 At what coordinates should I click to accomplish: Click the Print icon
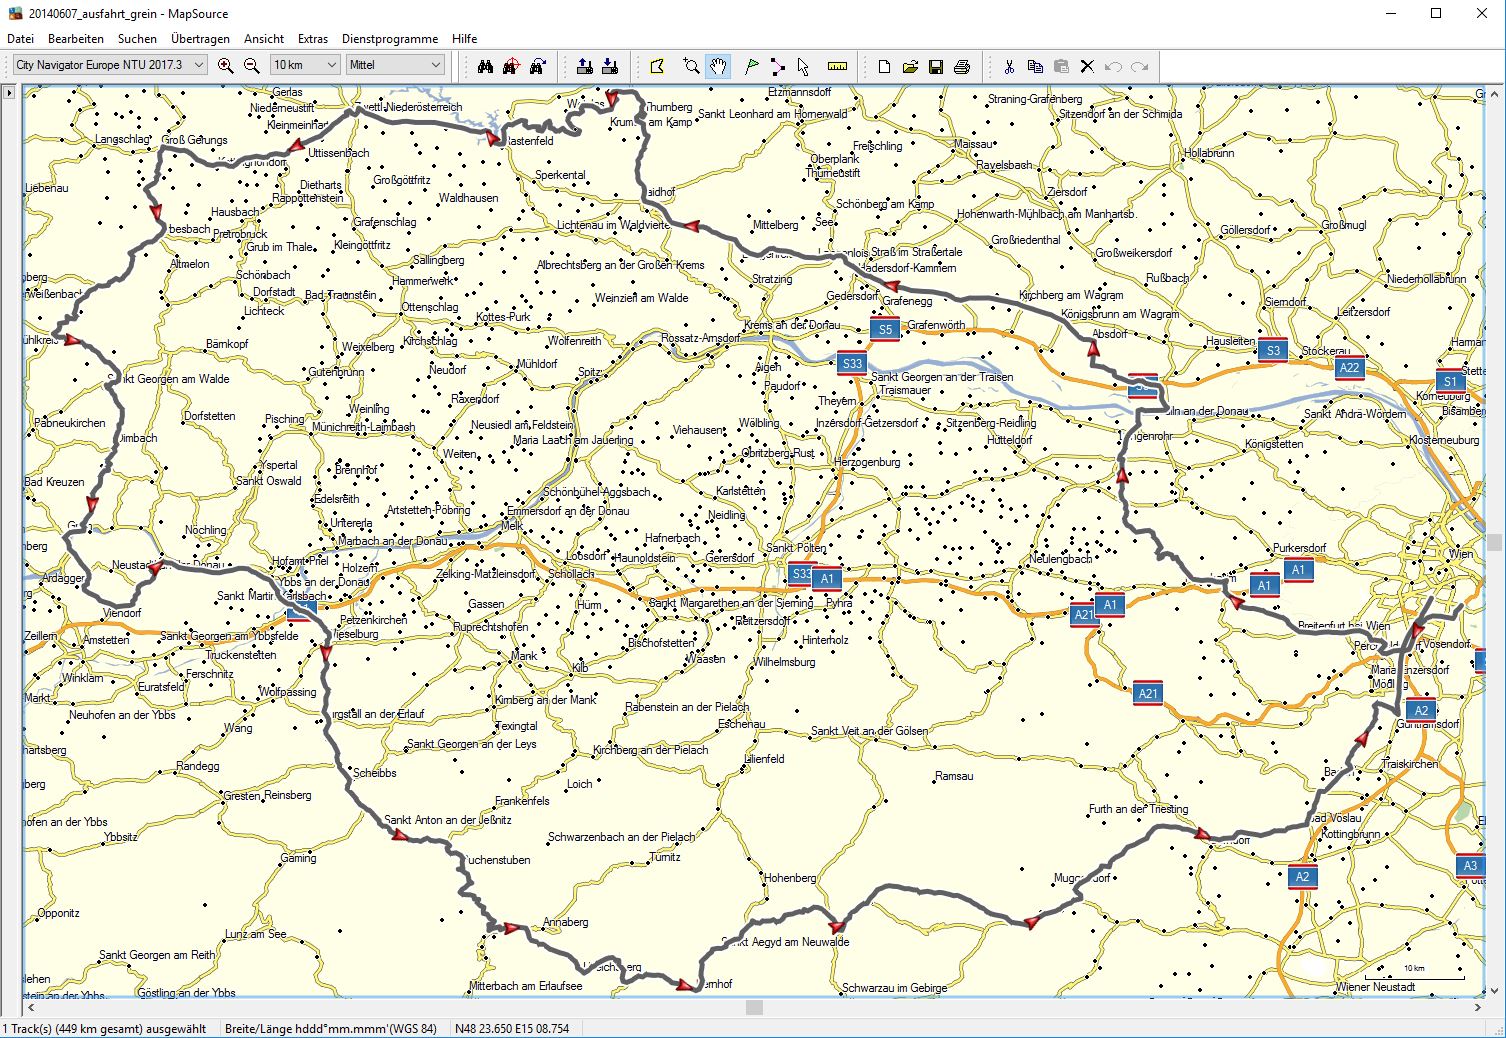[962, 66]
